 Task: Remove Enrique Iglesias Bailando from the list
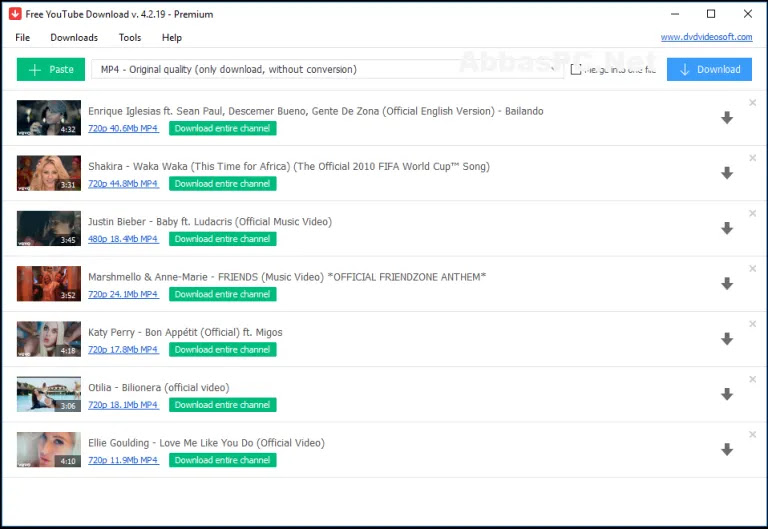click(752, 103)
